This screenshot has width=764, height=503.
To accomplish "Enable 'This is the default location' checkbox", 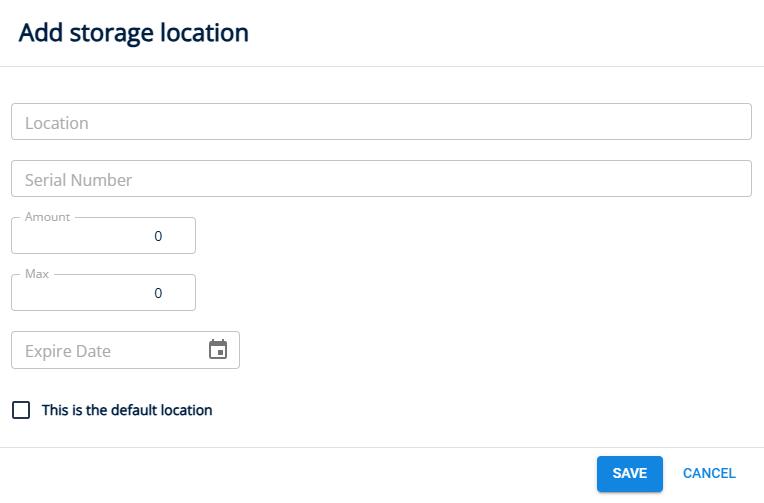I will 21,410.
